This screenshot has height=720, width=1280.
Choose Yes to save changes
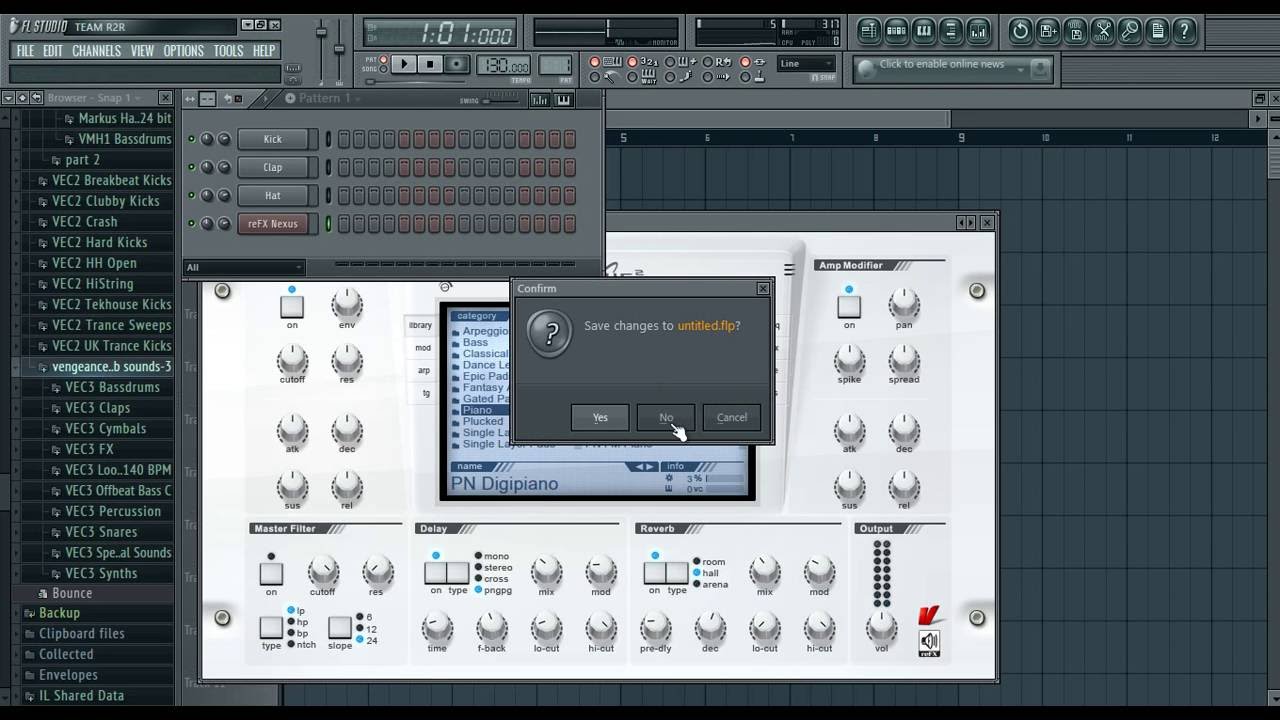[600, 417]
